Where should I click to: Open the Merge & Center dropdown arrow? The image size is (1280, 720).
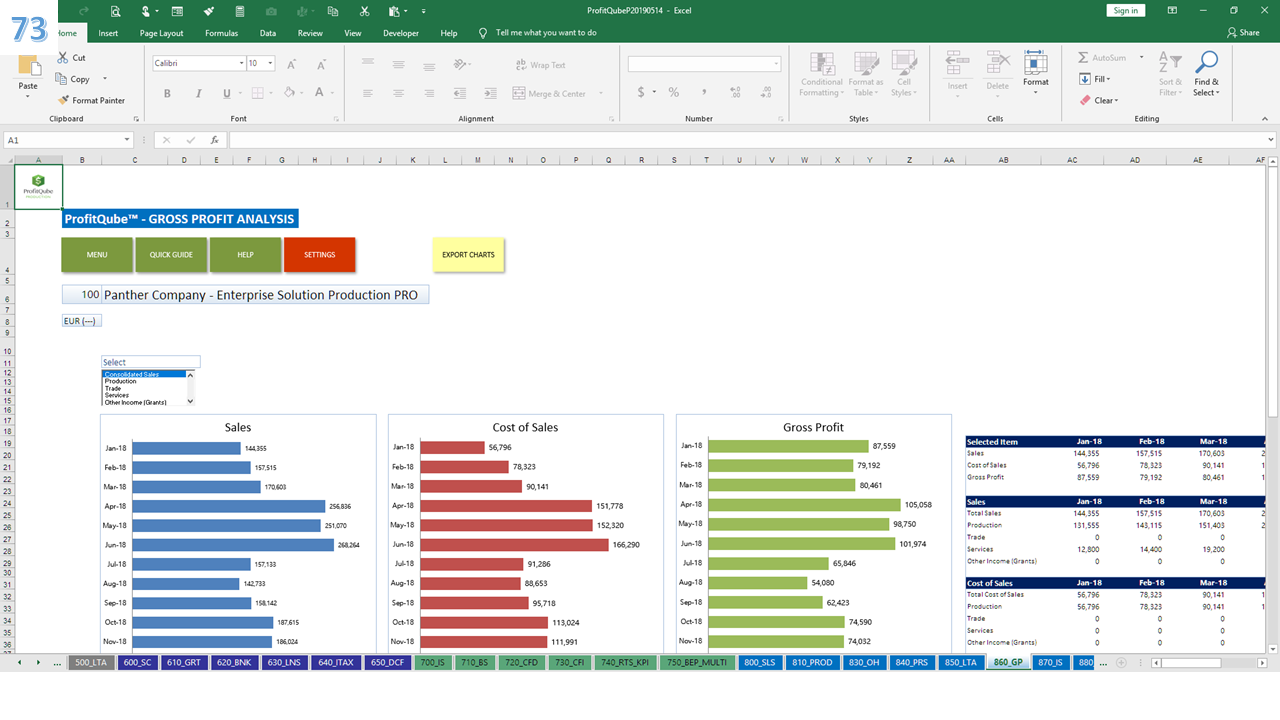(x=599, y=93)
